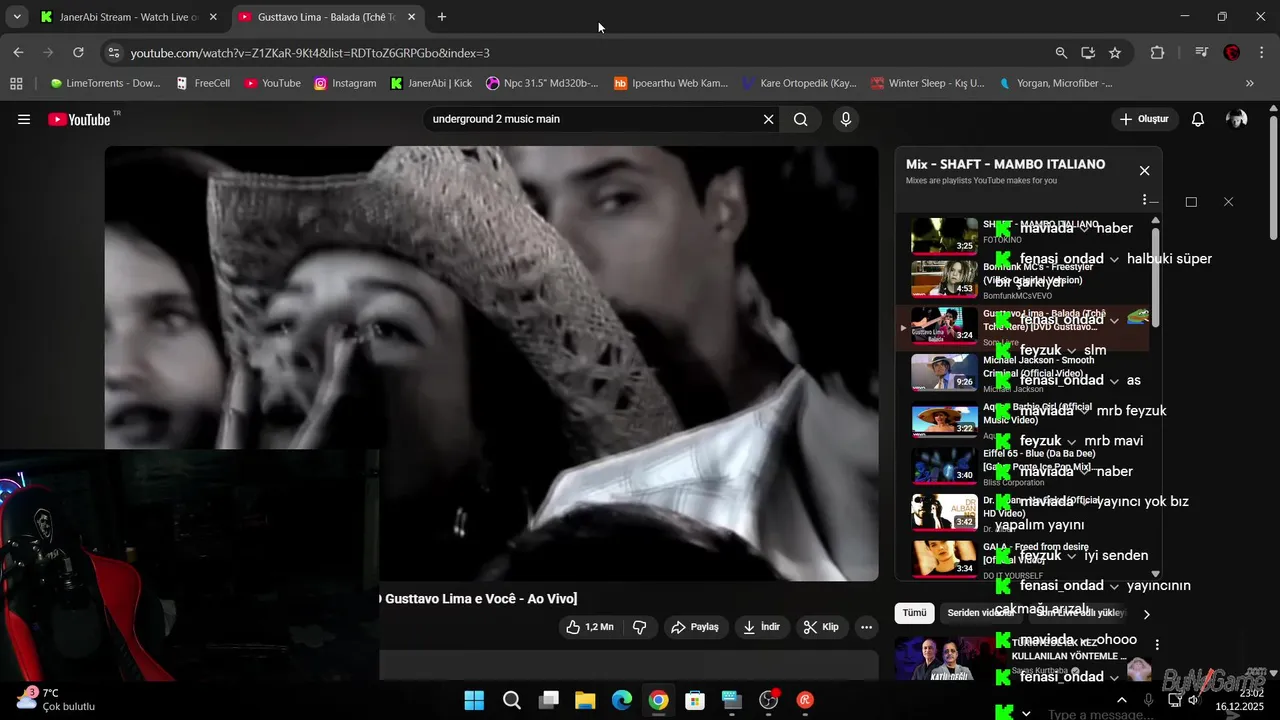Go back to previous page
The image size is (1280, 720).
pyautogui.click(x=18, y=53)
